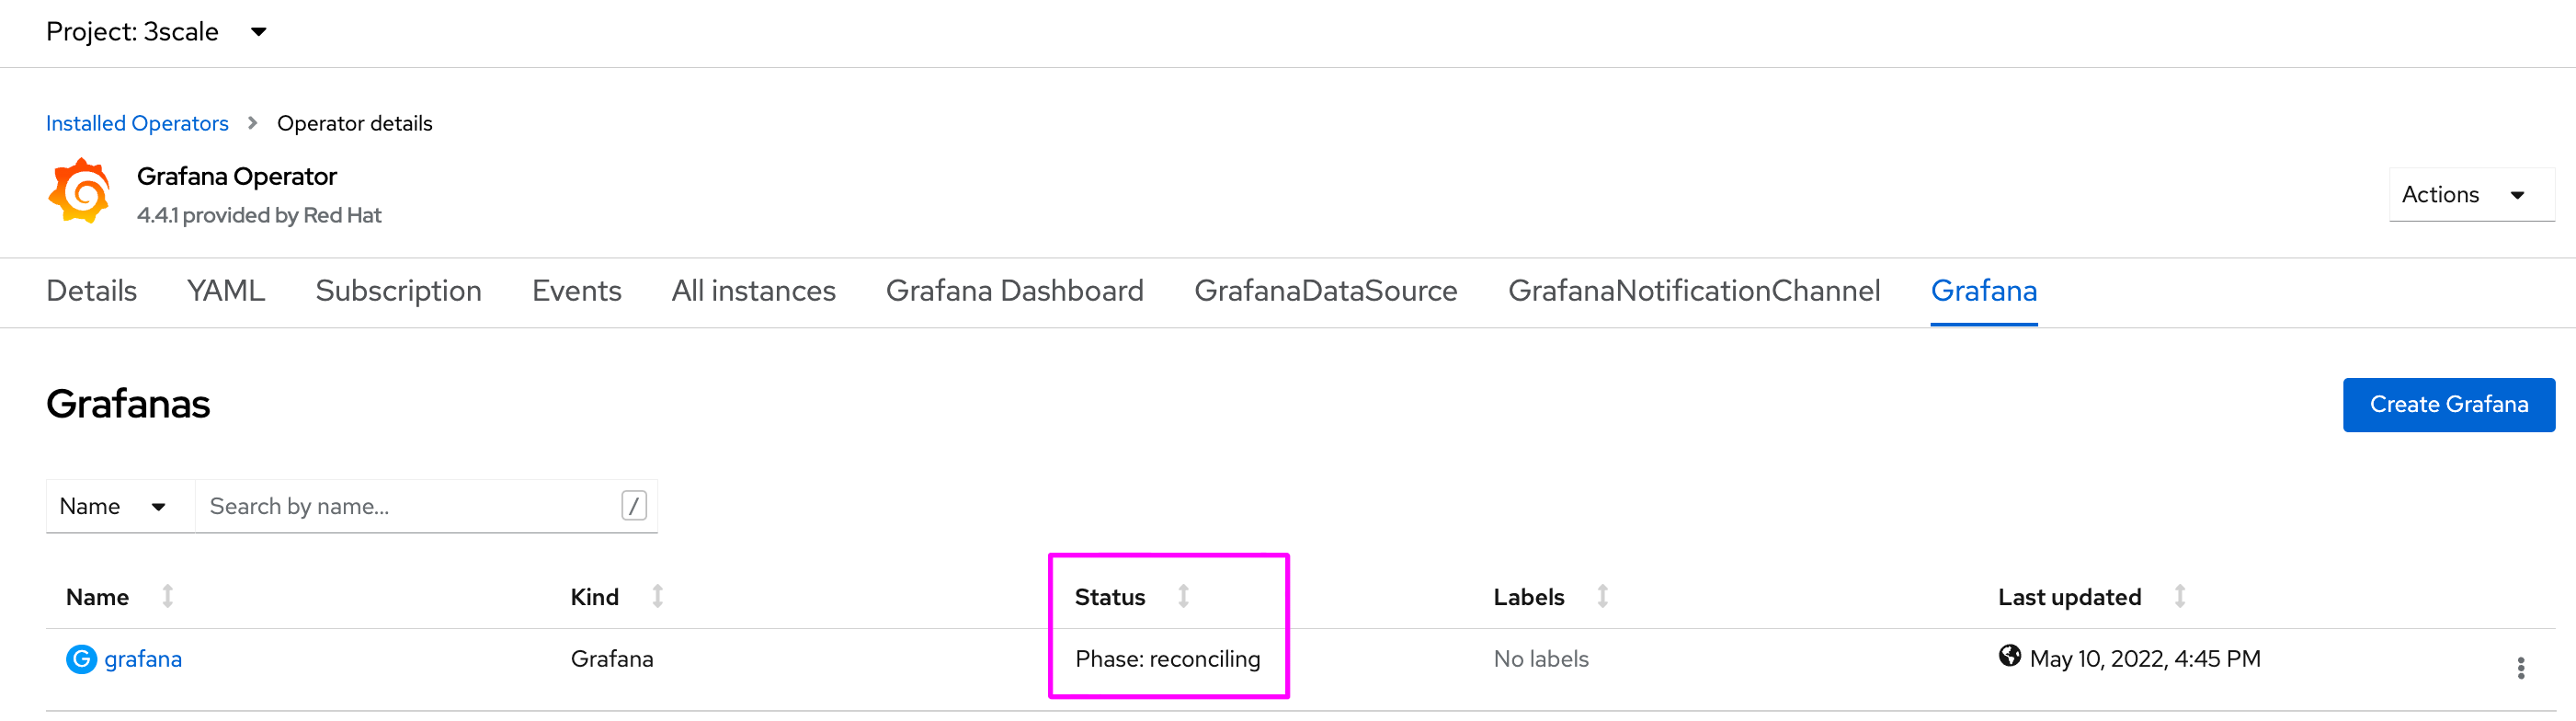
Task: Sort by Labels column arrow icon
Action: 1602,597
